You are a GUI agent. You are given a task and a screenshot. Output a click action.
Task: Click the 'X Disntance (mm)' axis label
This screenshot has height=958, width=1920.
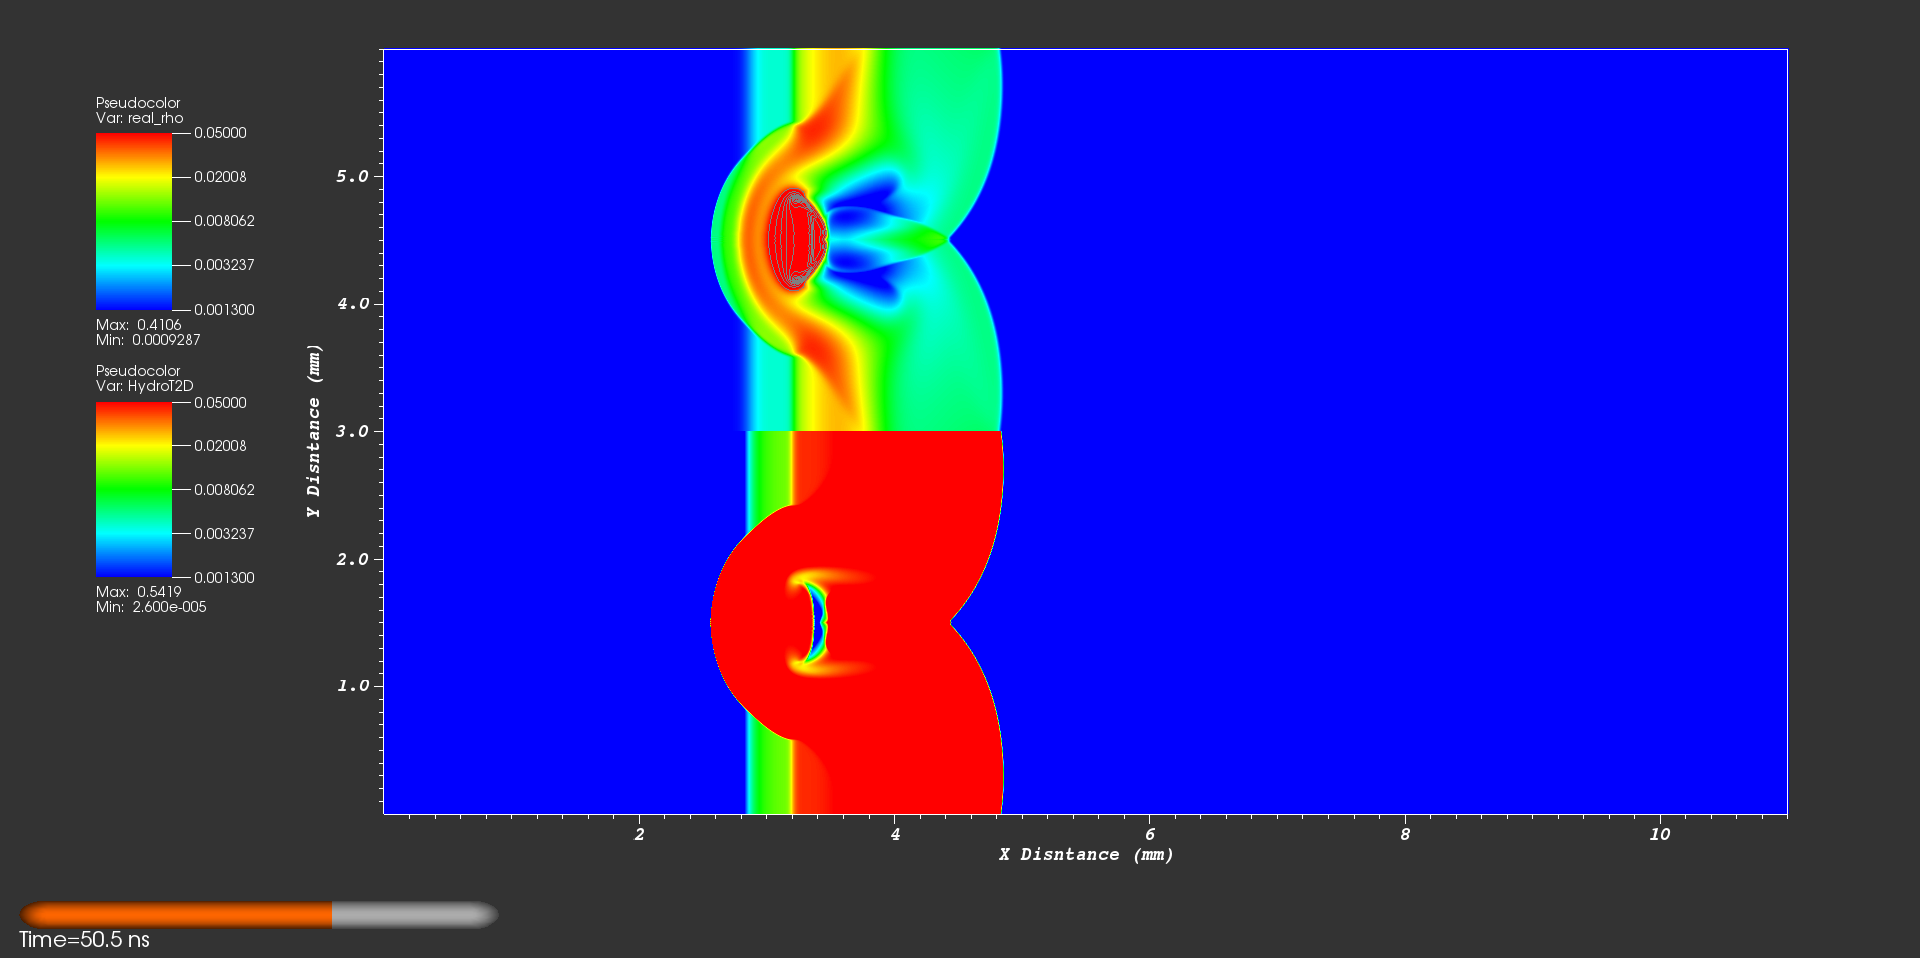(x=1086, y=855)
